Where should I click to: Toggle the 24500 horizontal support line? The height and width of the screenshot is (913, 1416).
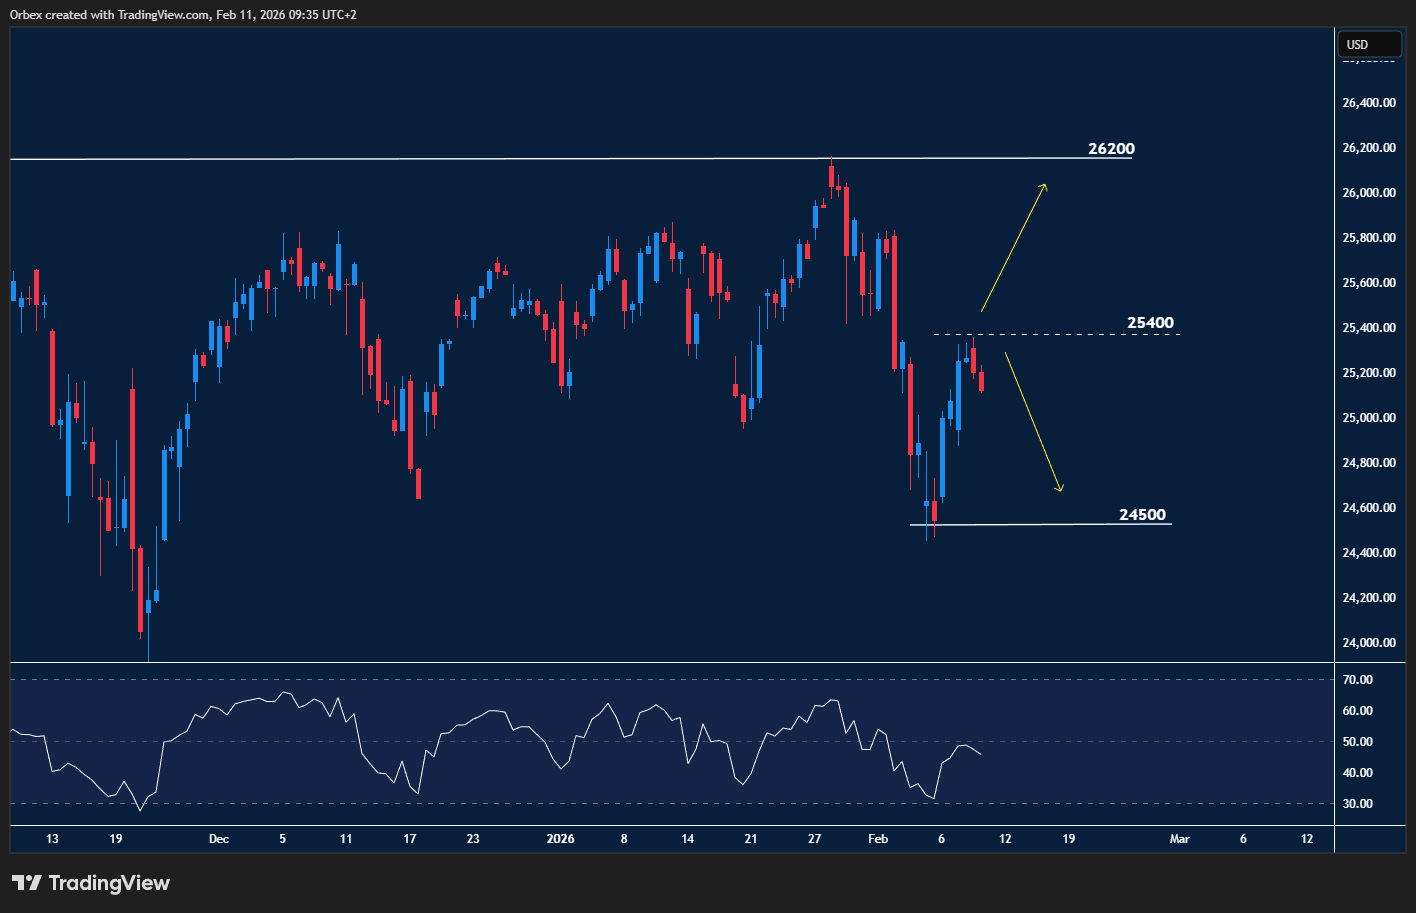pyautogui.click(x=1040, y=524)
